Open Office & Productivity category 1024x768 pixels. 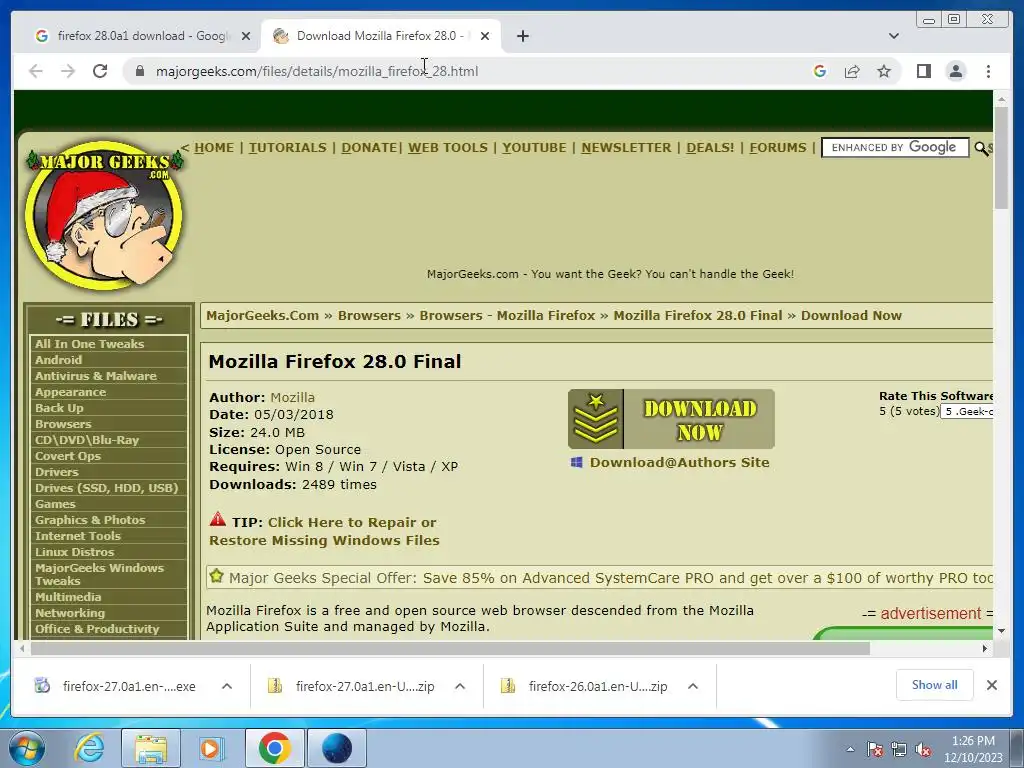[x=97, y=629]
